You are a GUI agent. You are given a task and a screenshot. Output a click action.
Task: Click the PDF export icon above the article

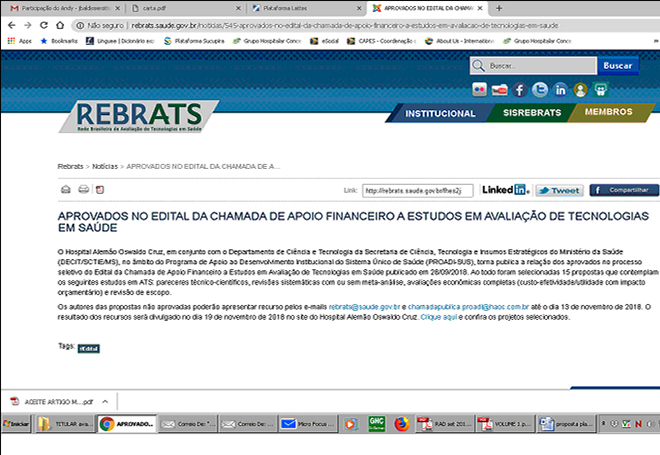pyautogui.click(x=99, y=189)
